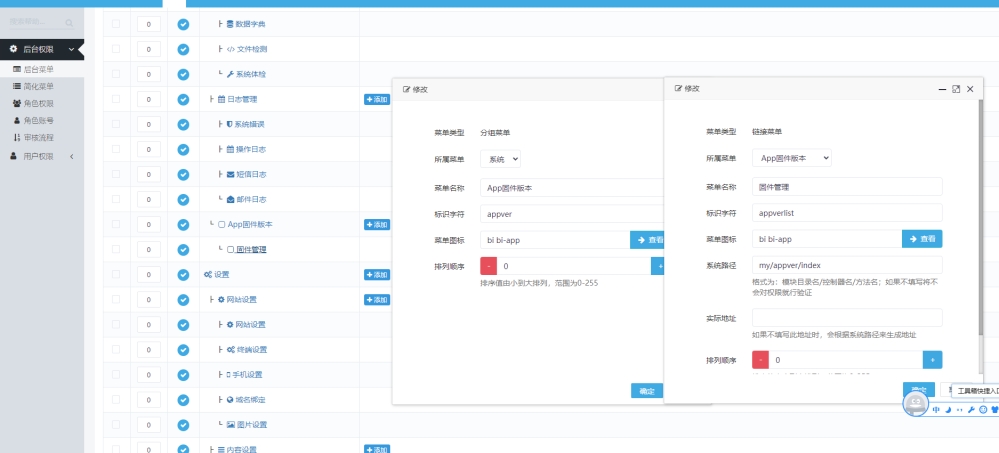
Task: Click the database icon beside 数据字典
Action: [230, 24]
